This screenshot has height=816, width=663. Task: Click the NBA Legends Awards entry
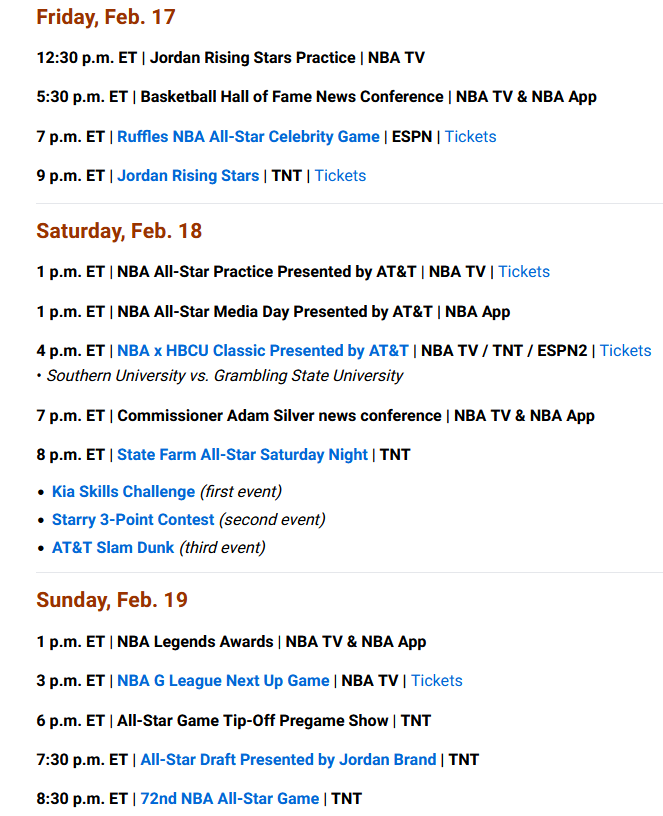[195, 642]
